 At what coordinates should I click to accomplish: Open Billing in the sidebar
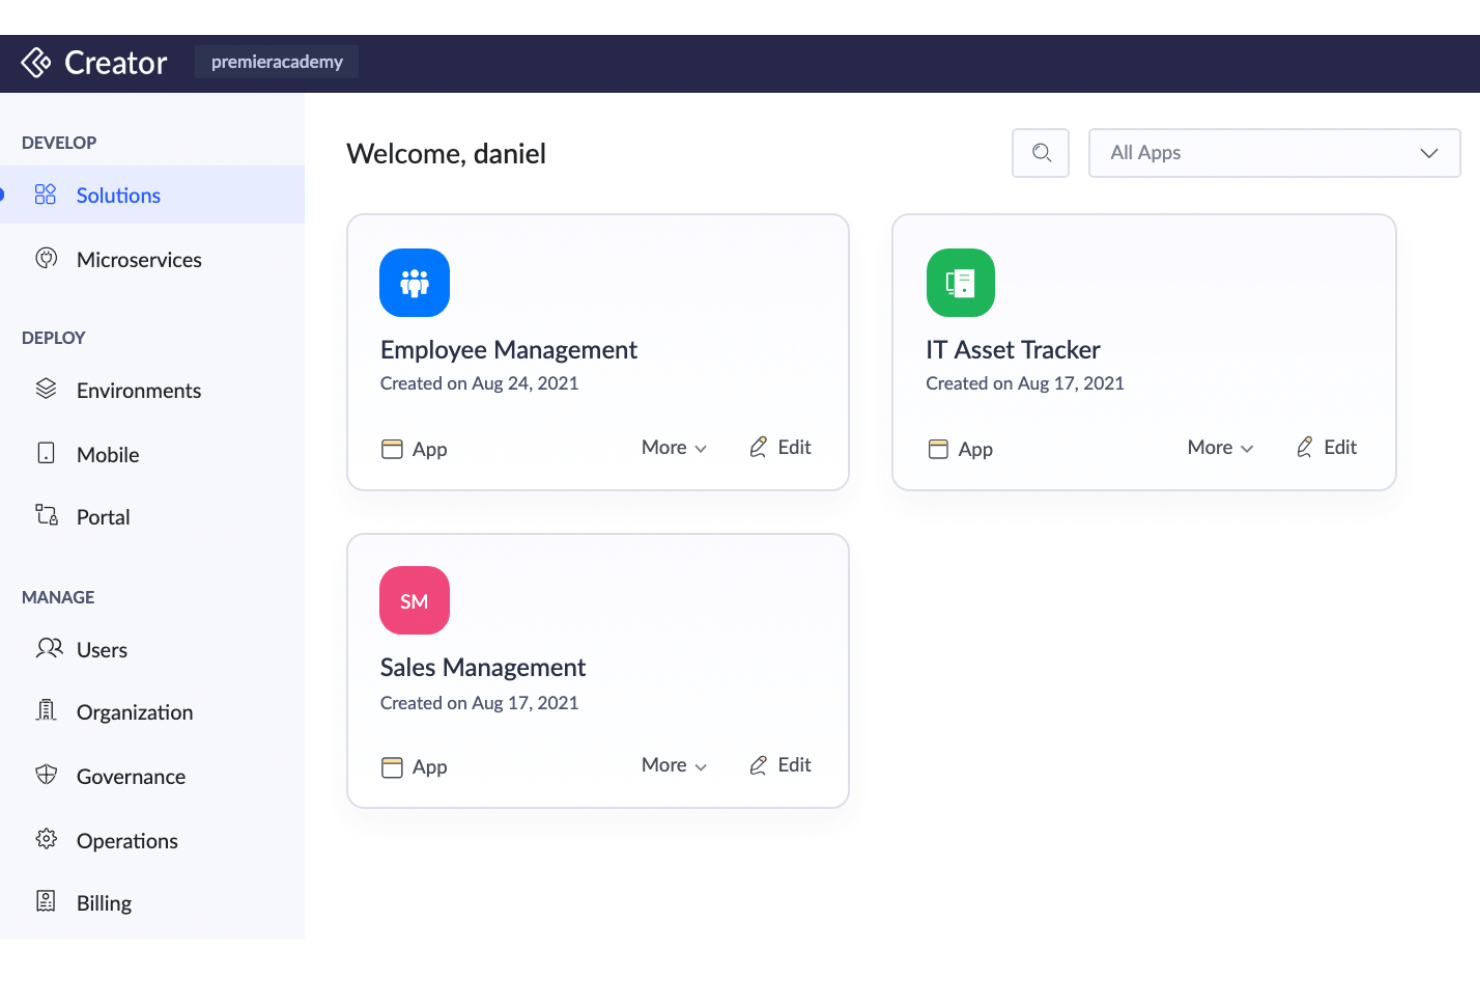[104, 903]
